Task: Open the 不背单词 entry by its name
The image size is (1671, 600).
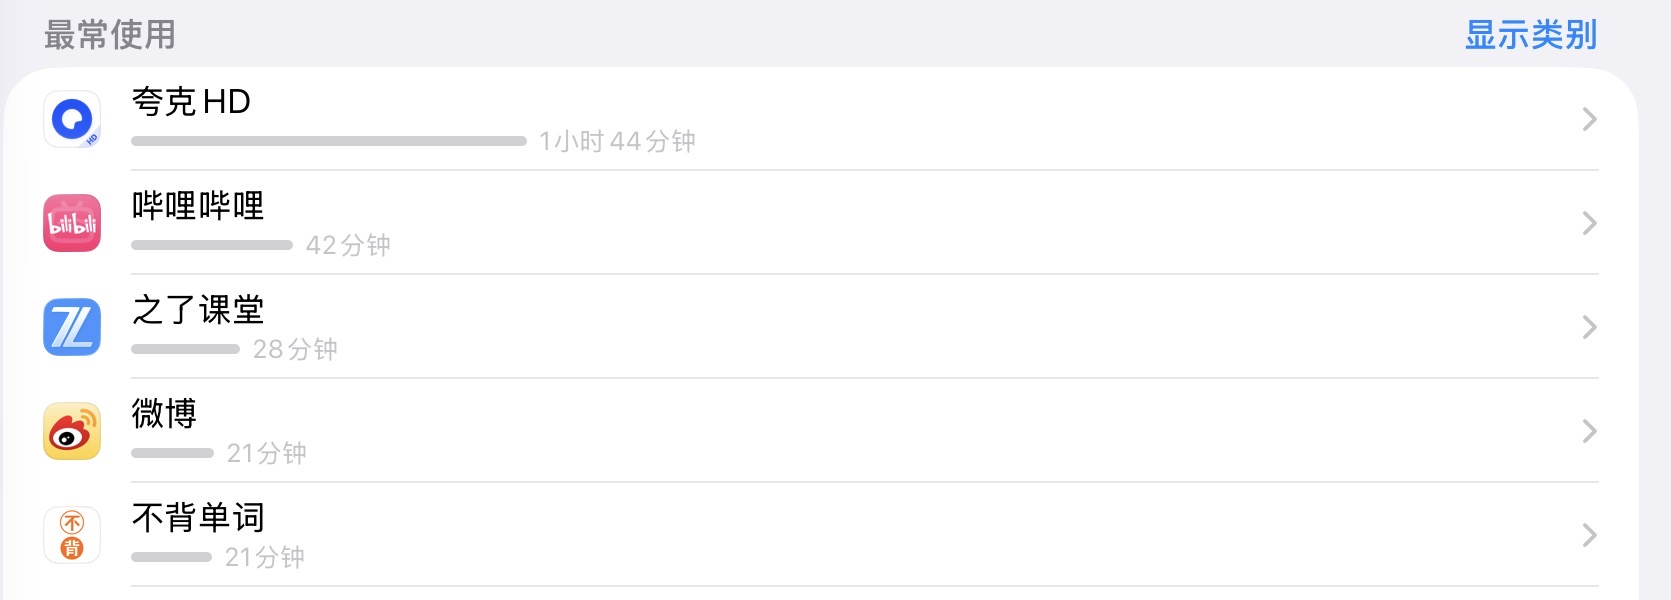Action: [x=198, y=517]
